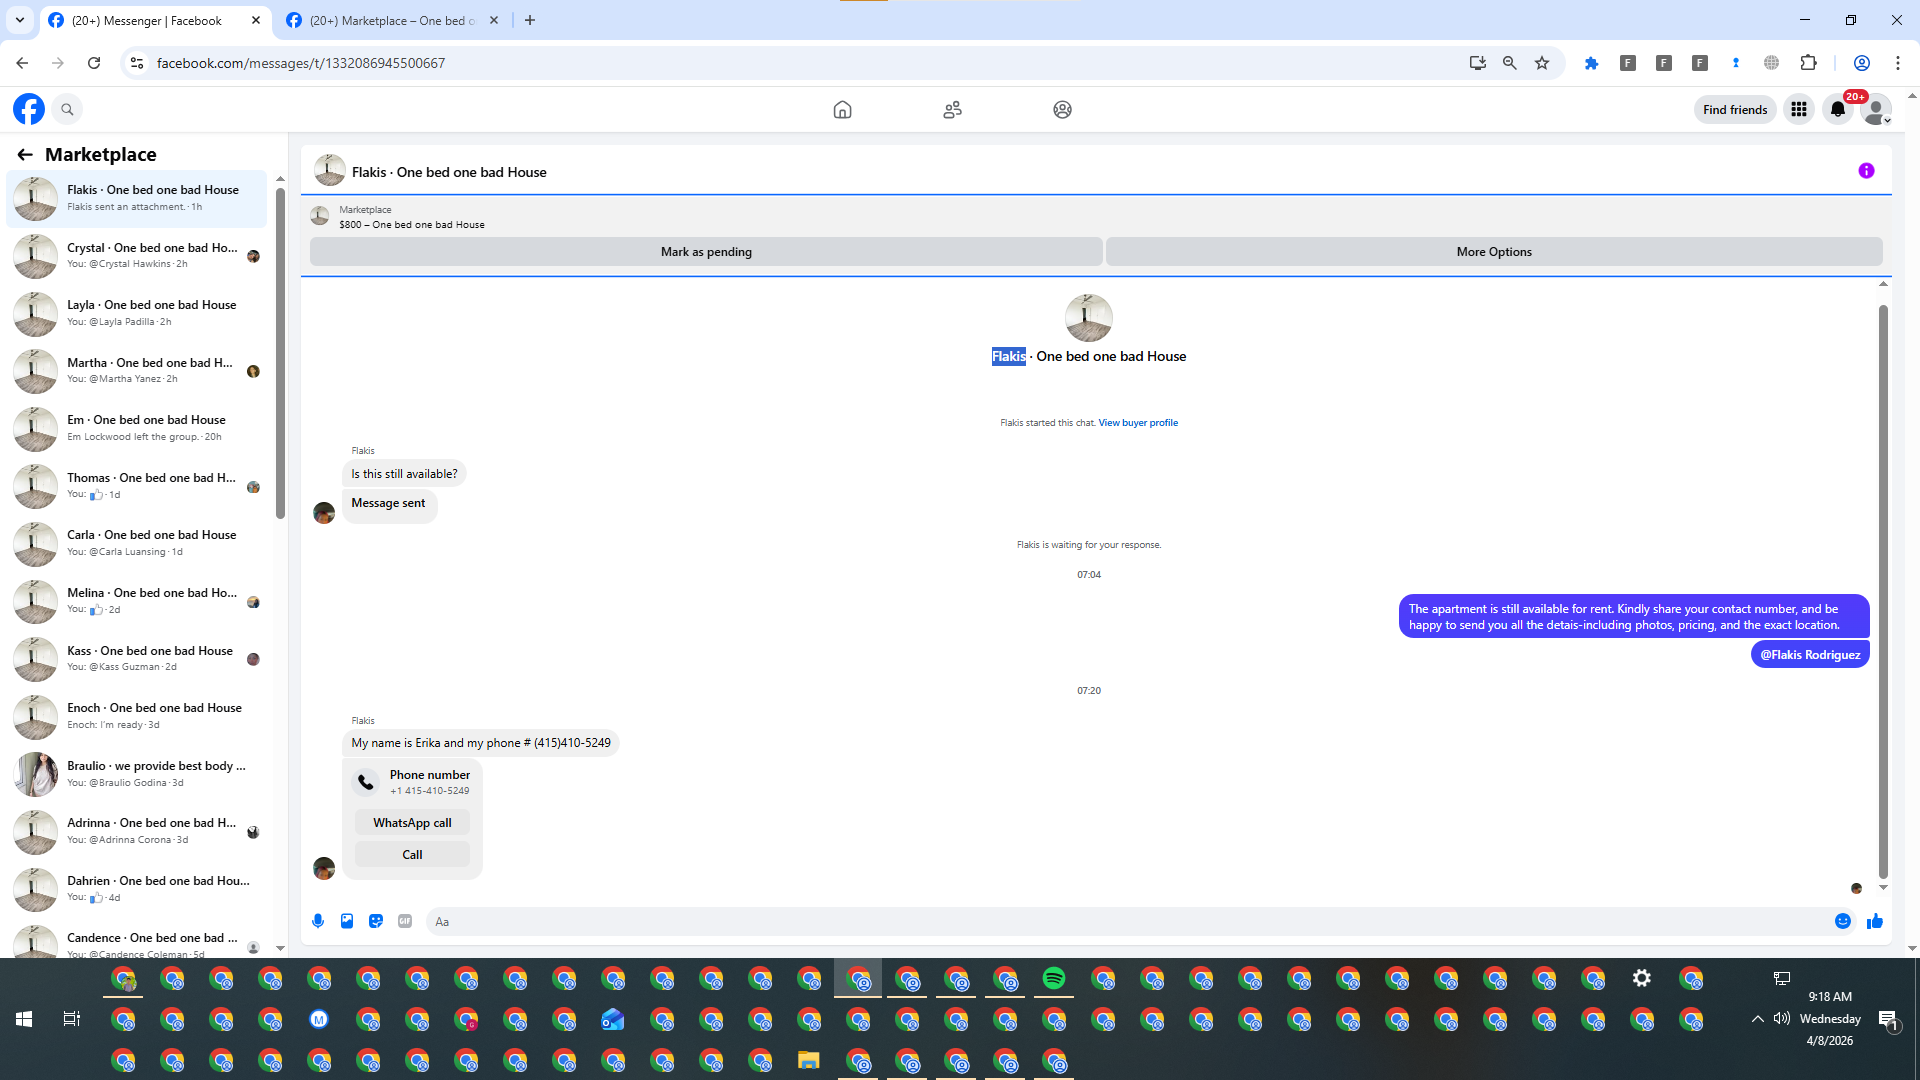
Task: Send a thumbs-up like
Action: [x=1875, y=921]
